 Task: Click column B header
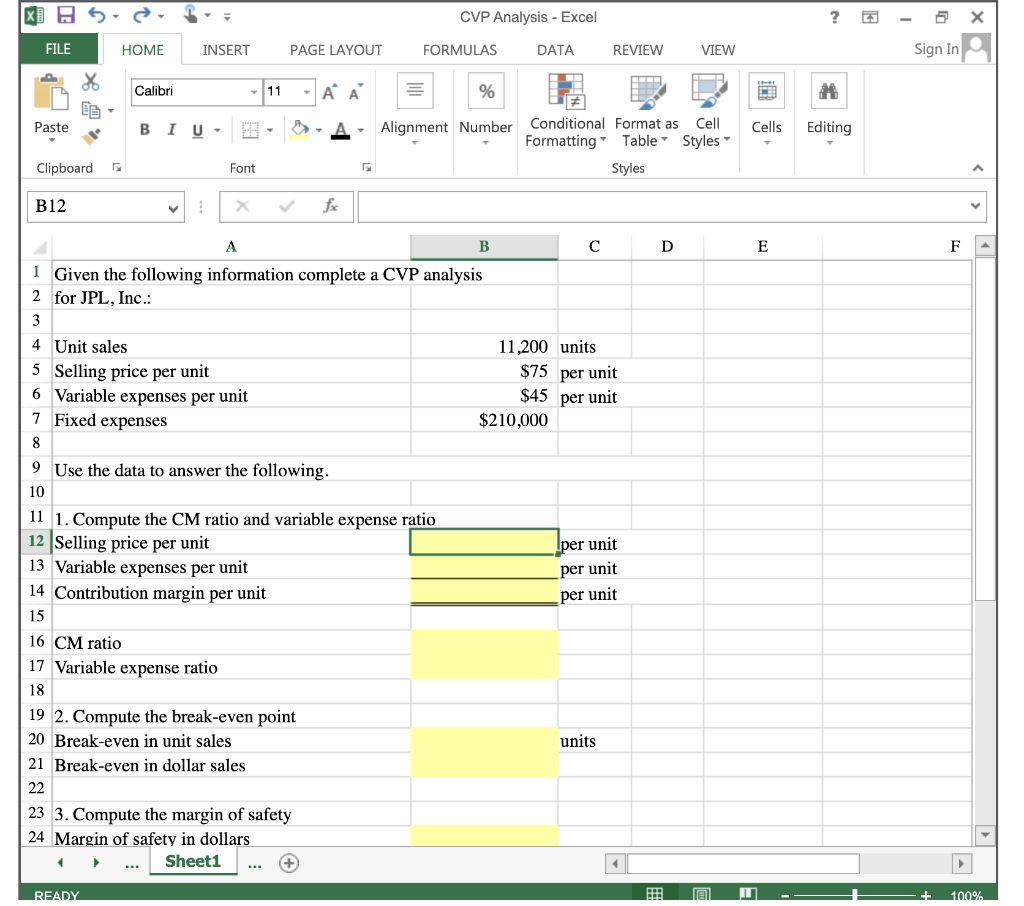pos(484,247)
